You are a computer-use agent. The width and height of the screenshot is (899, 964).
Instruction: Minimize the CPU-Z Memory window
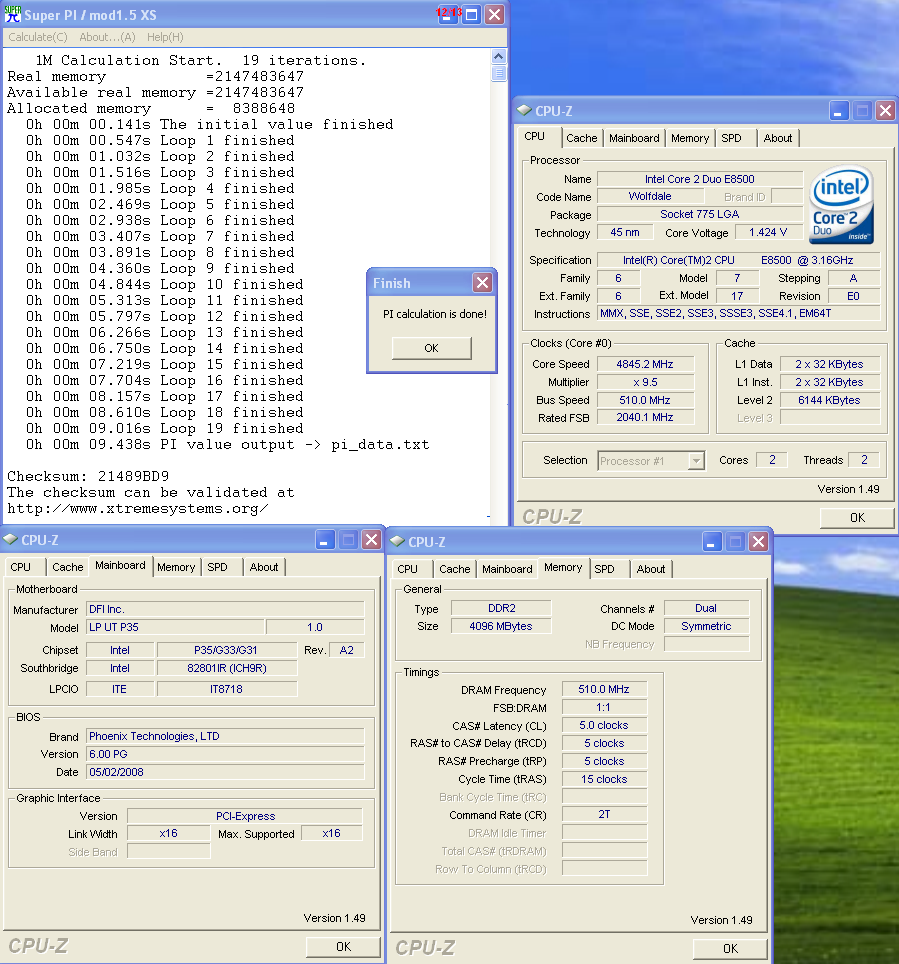[x=712, y=542]
